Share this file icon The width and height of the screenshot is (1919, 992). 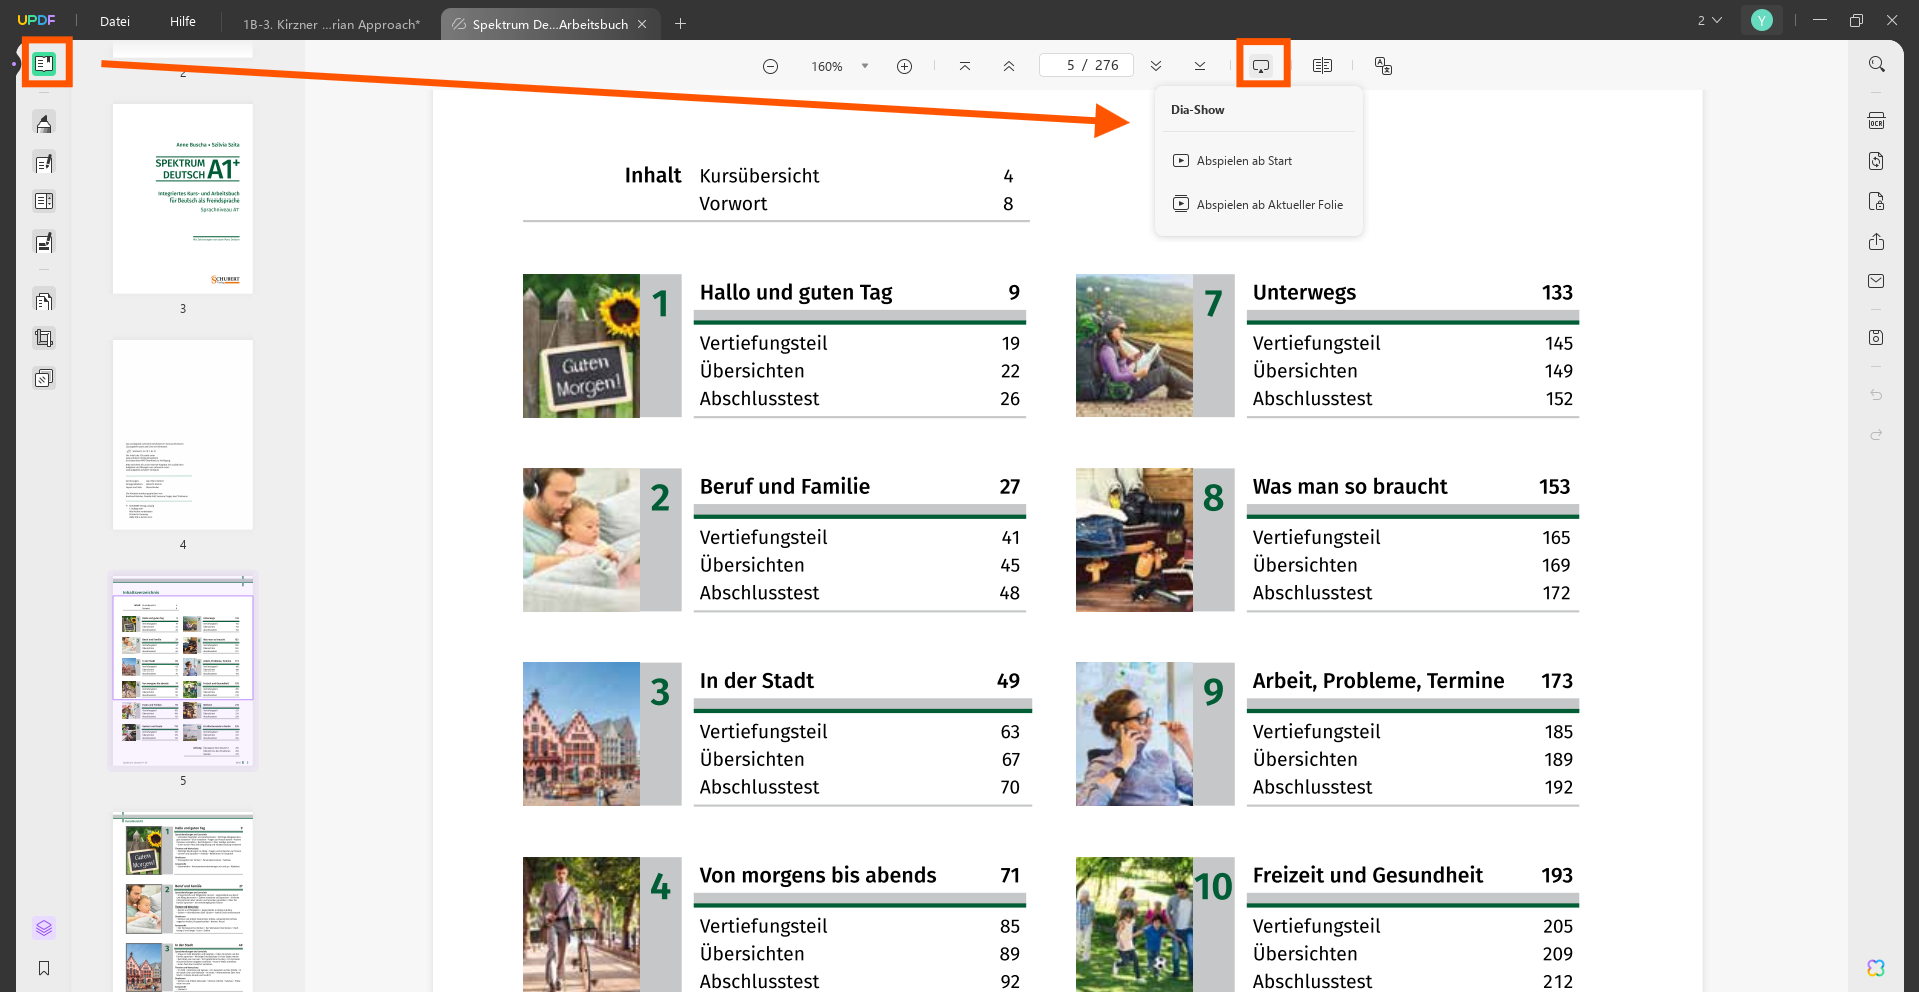[x=1877, y=242]
